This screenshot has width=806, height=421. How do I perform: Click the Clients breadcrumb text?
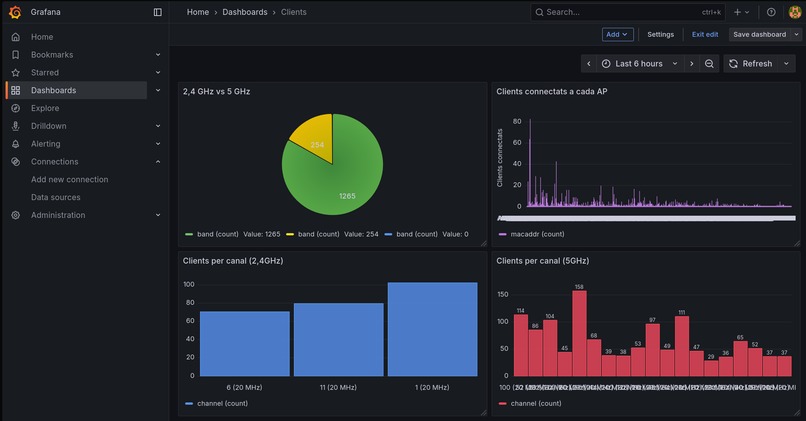coord(294,12)
